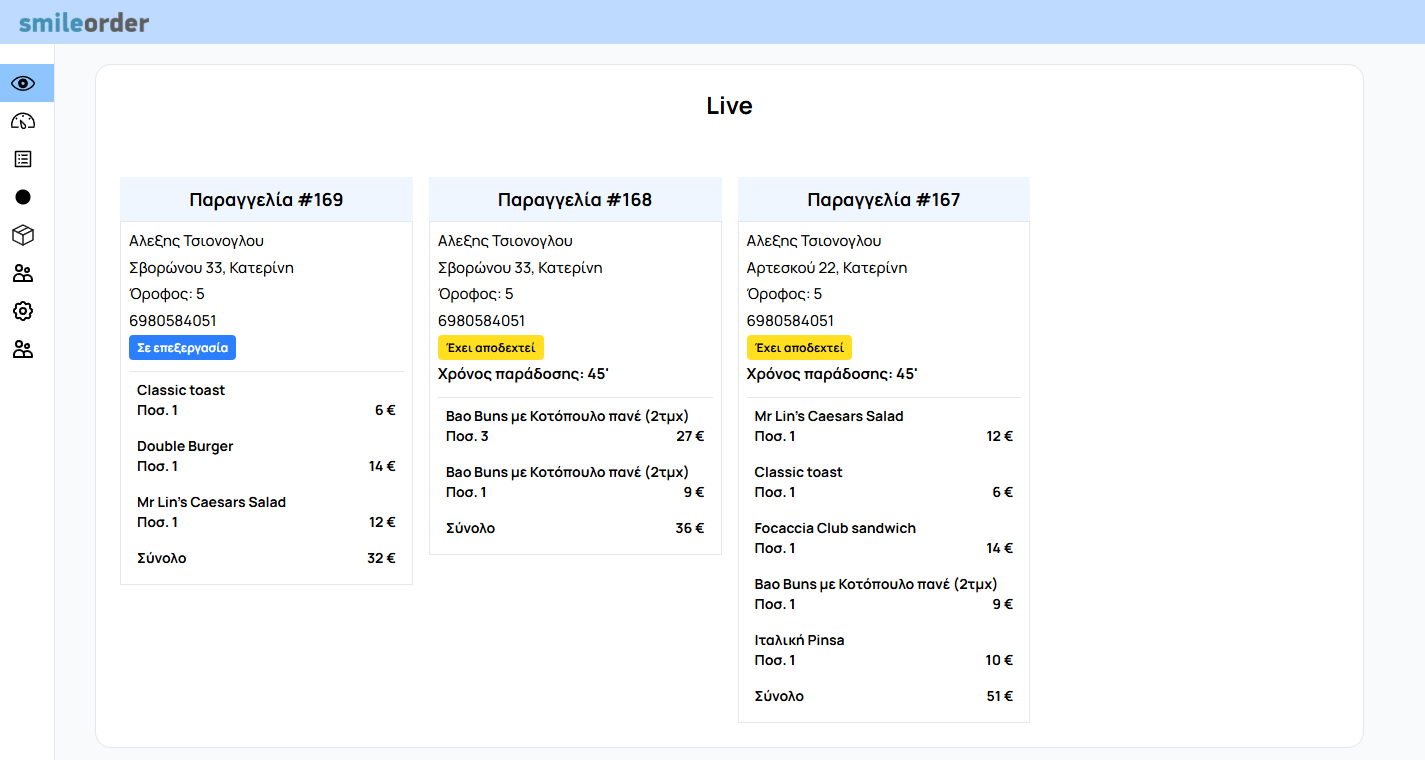Select Double Burger item in order #169
Viewport: 1425px width, 760px height.
[x=185, y=446]
